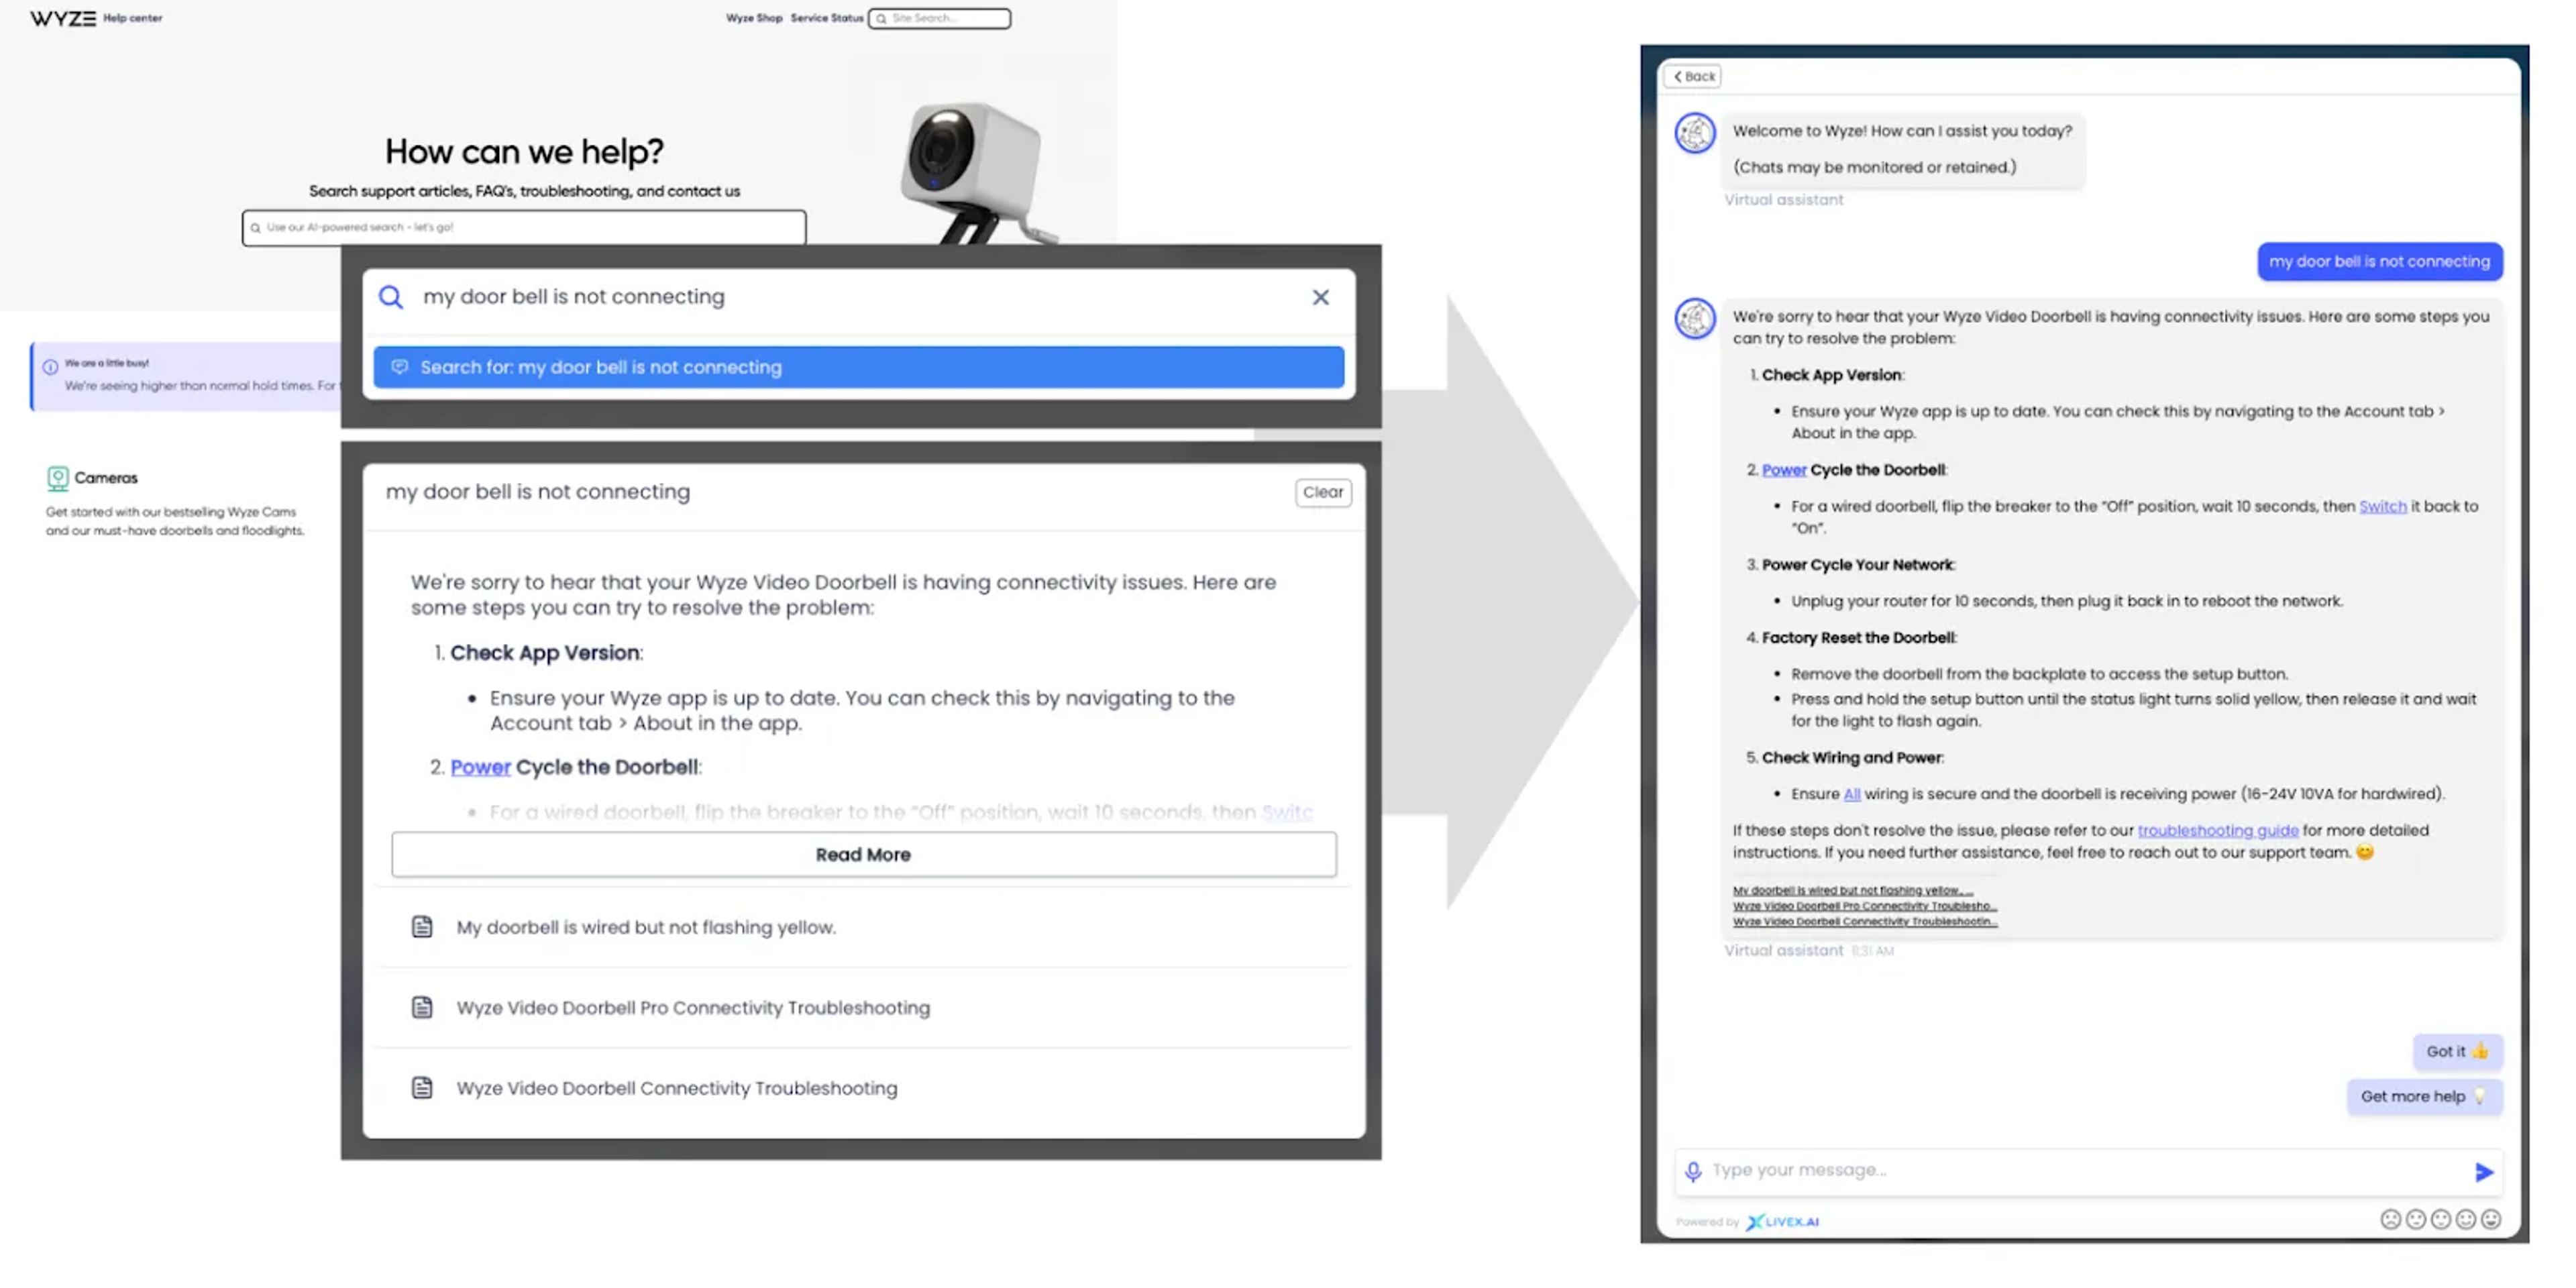Open the Service Status page
Screen dimensions: 2576x1288
[826, 18]
